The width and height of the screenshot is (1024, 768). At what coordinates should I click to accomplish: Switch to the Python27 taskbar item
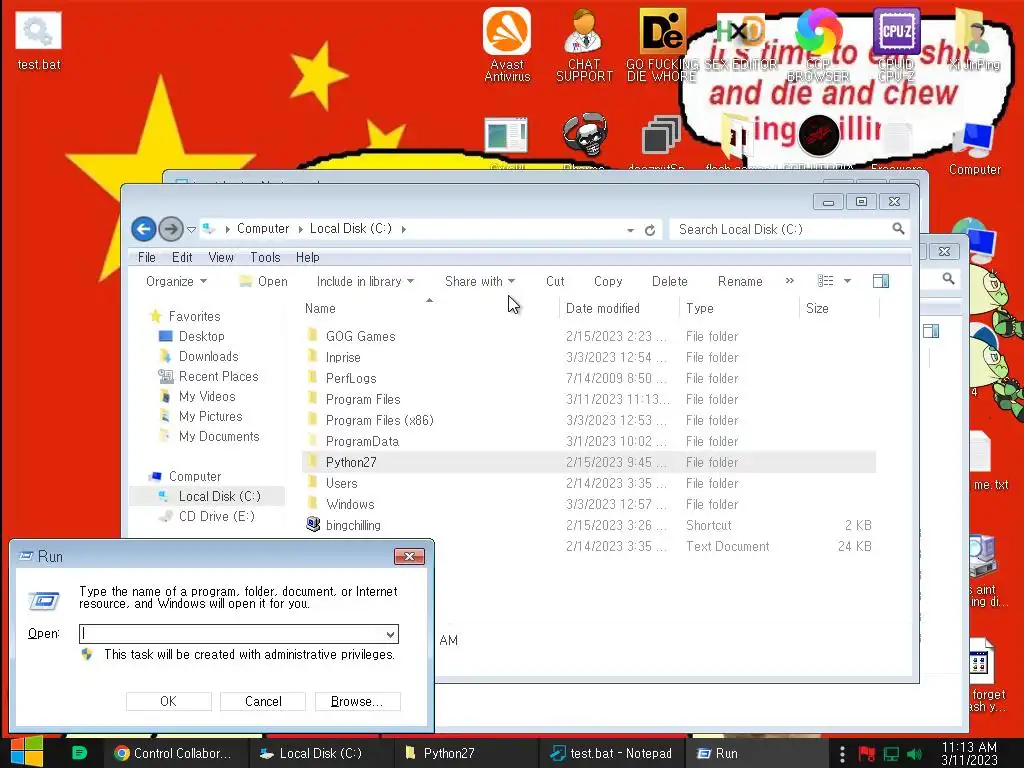click(x=466, y=753)
